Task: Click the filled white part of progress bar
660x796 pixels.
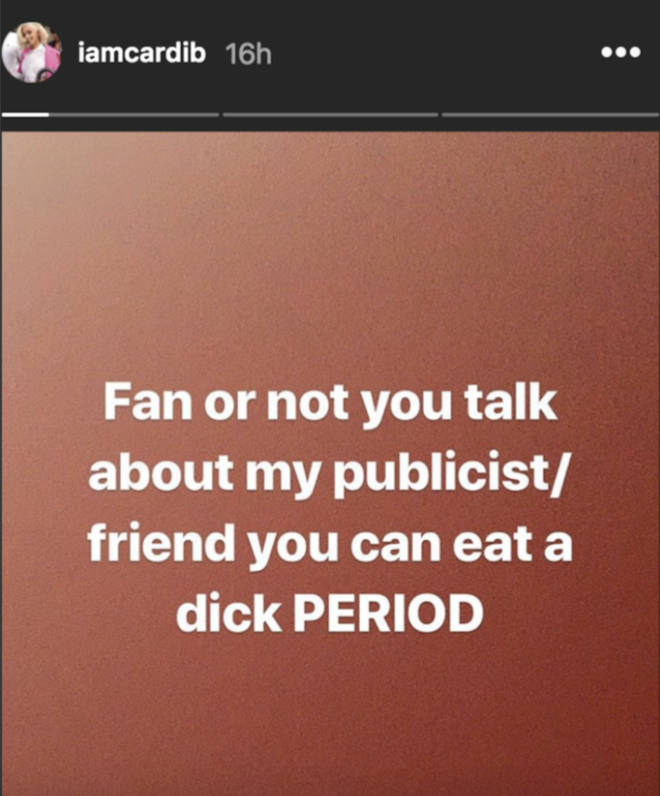Action: pyautogui.click(x=25, y=115)
